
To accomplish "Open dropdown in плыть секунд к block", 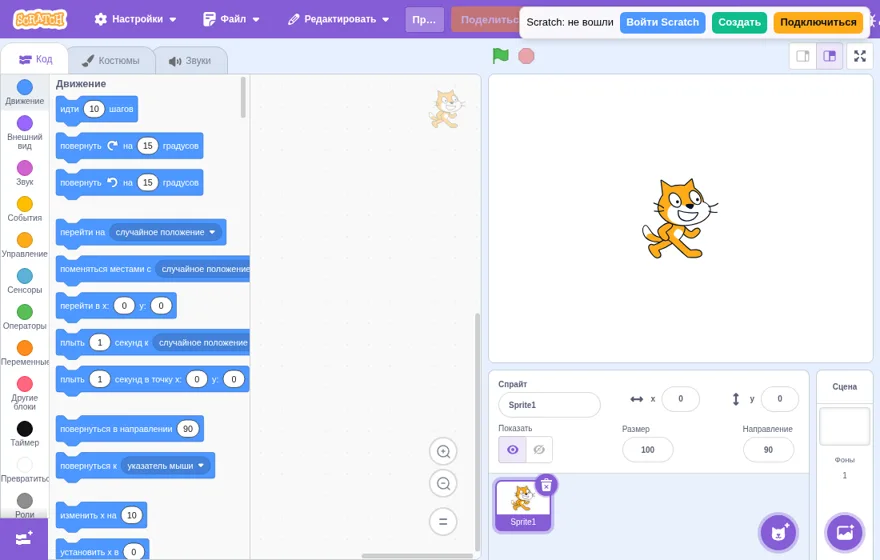I will 201,343.
